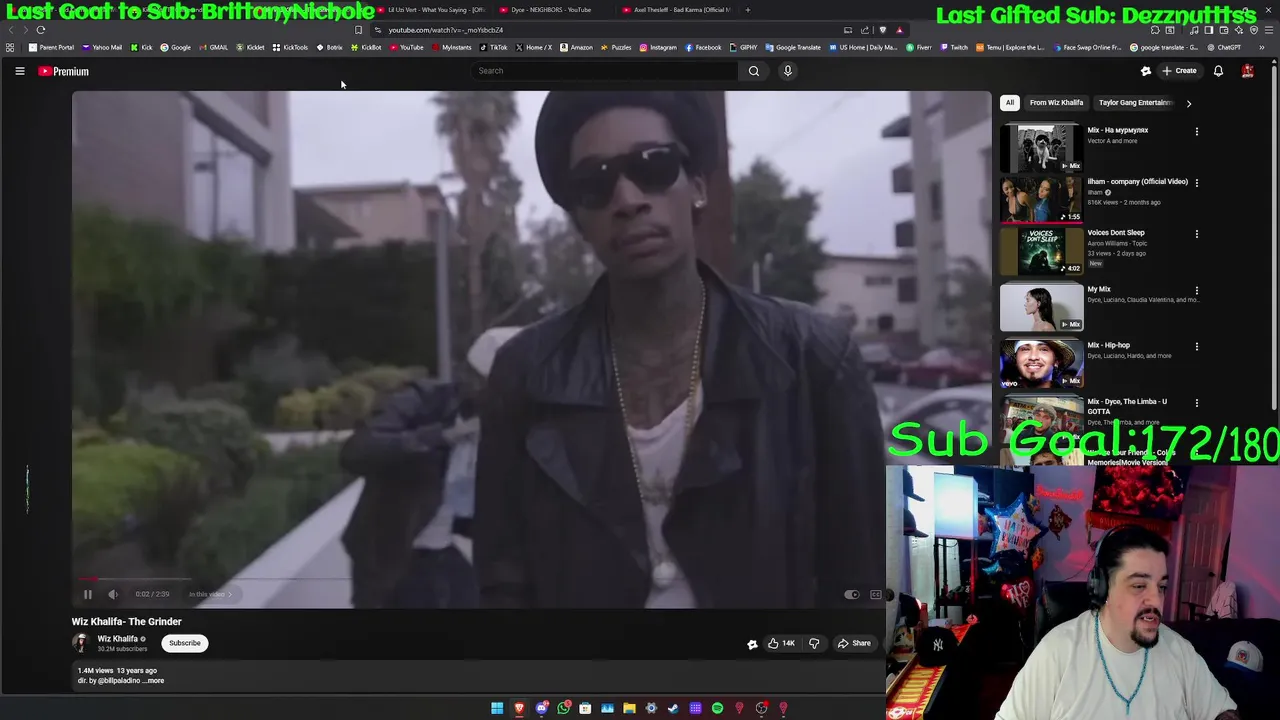1280x720 pixels.
Task: Open options for 'Voices Dont Sleep'
Action: coord(1196,234)
